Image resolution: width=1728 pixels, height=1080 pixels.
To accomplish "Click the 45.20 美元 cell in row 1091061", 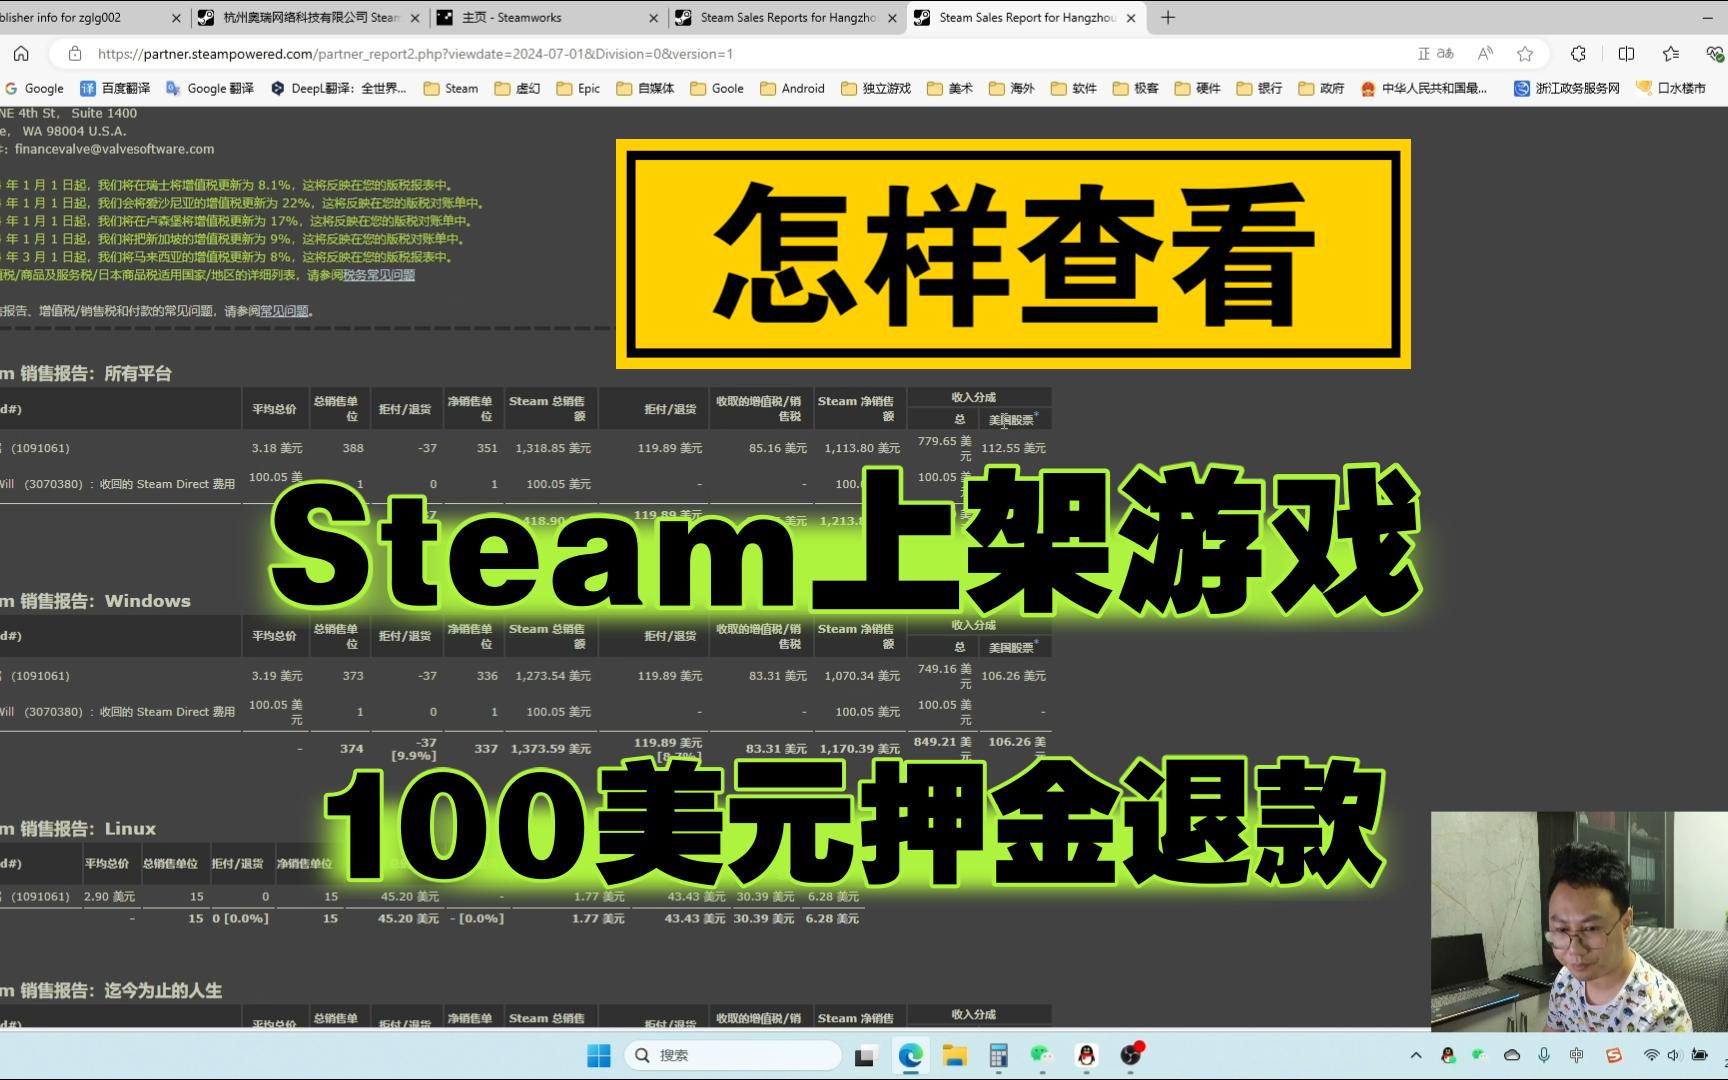I will [x=410, y=896].
